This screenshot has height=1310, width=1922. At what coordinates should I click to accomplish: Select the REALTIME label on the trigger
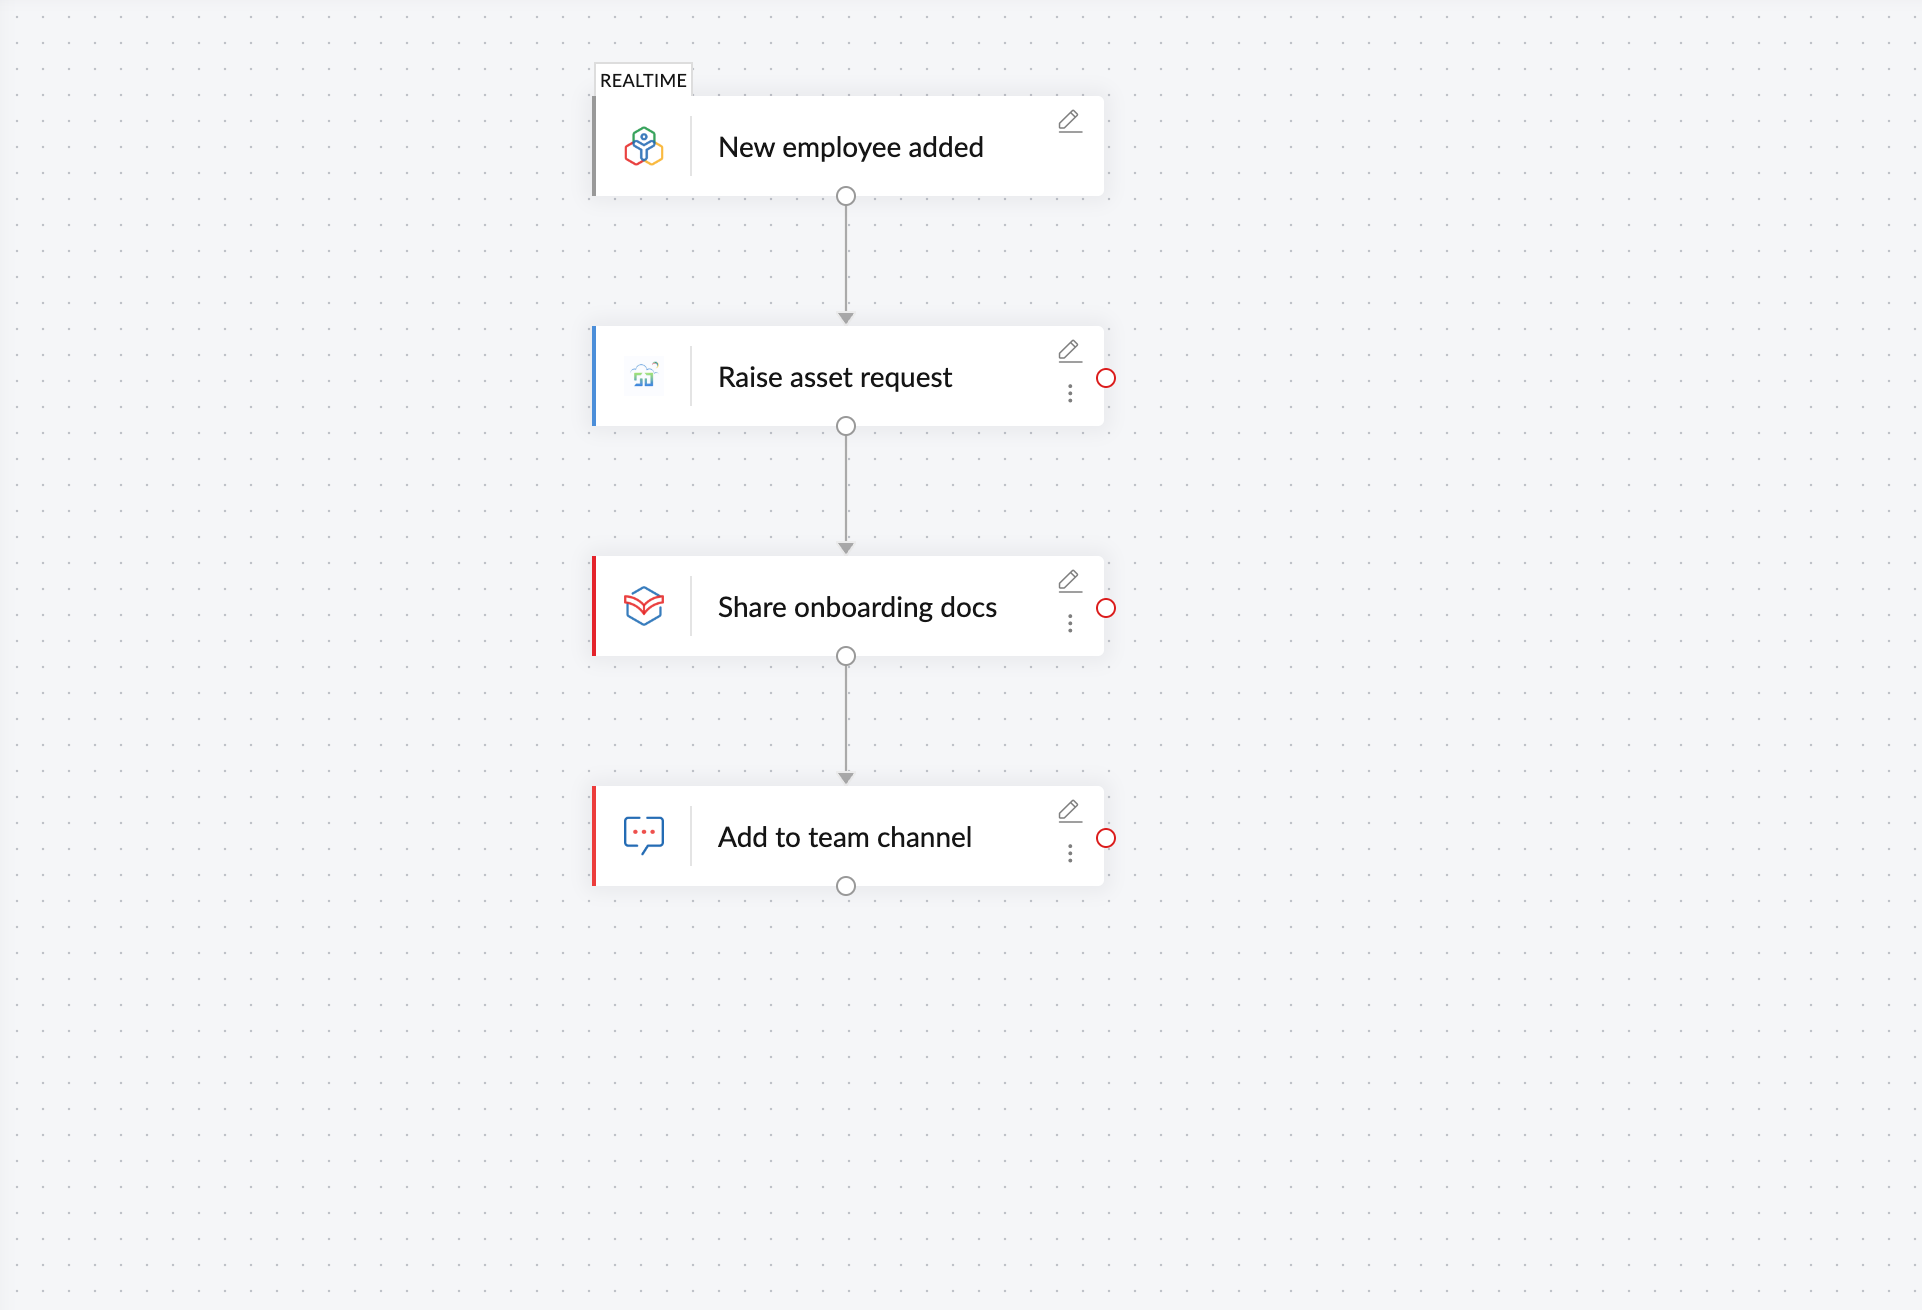pyautogui.click(x=643, y=80)
